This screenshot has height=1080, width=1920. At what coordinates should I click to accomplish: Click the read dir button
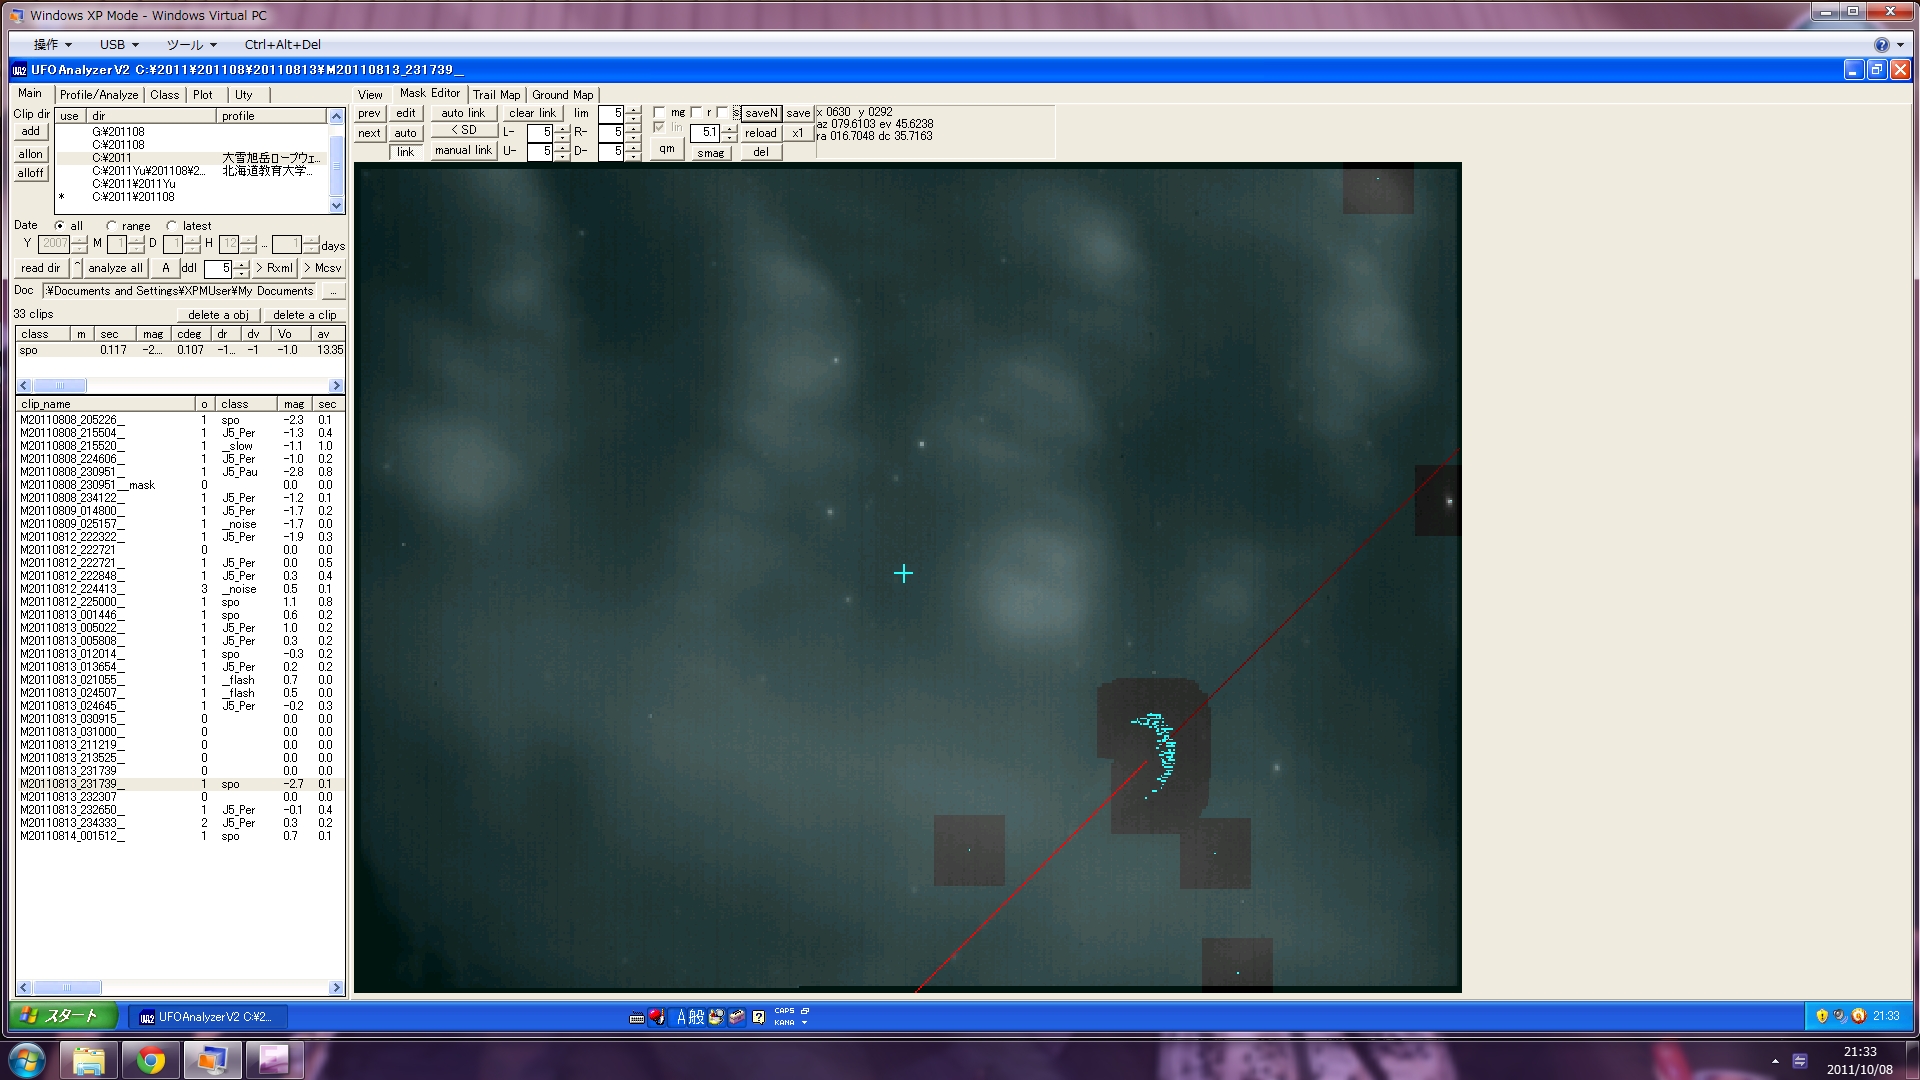click(41, 268)
